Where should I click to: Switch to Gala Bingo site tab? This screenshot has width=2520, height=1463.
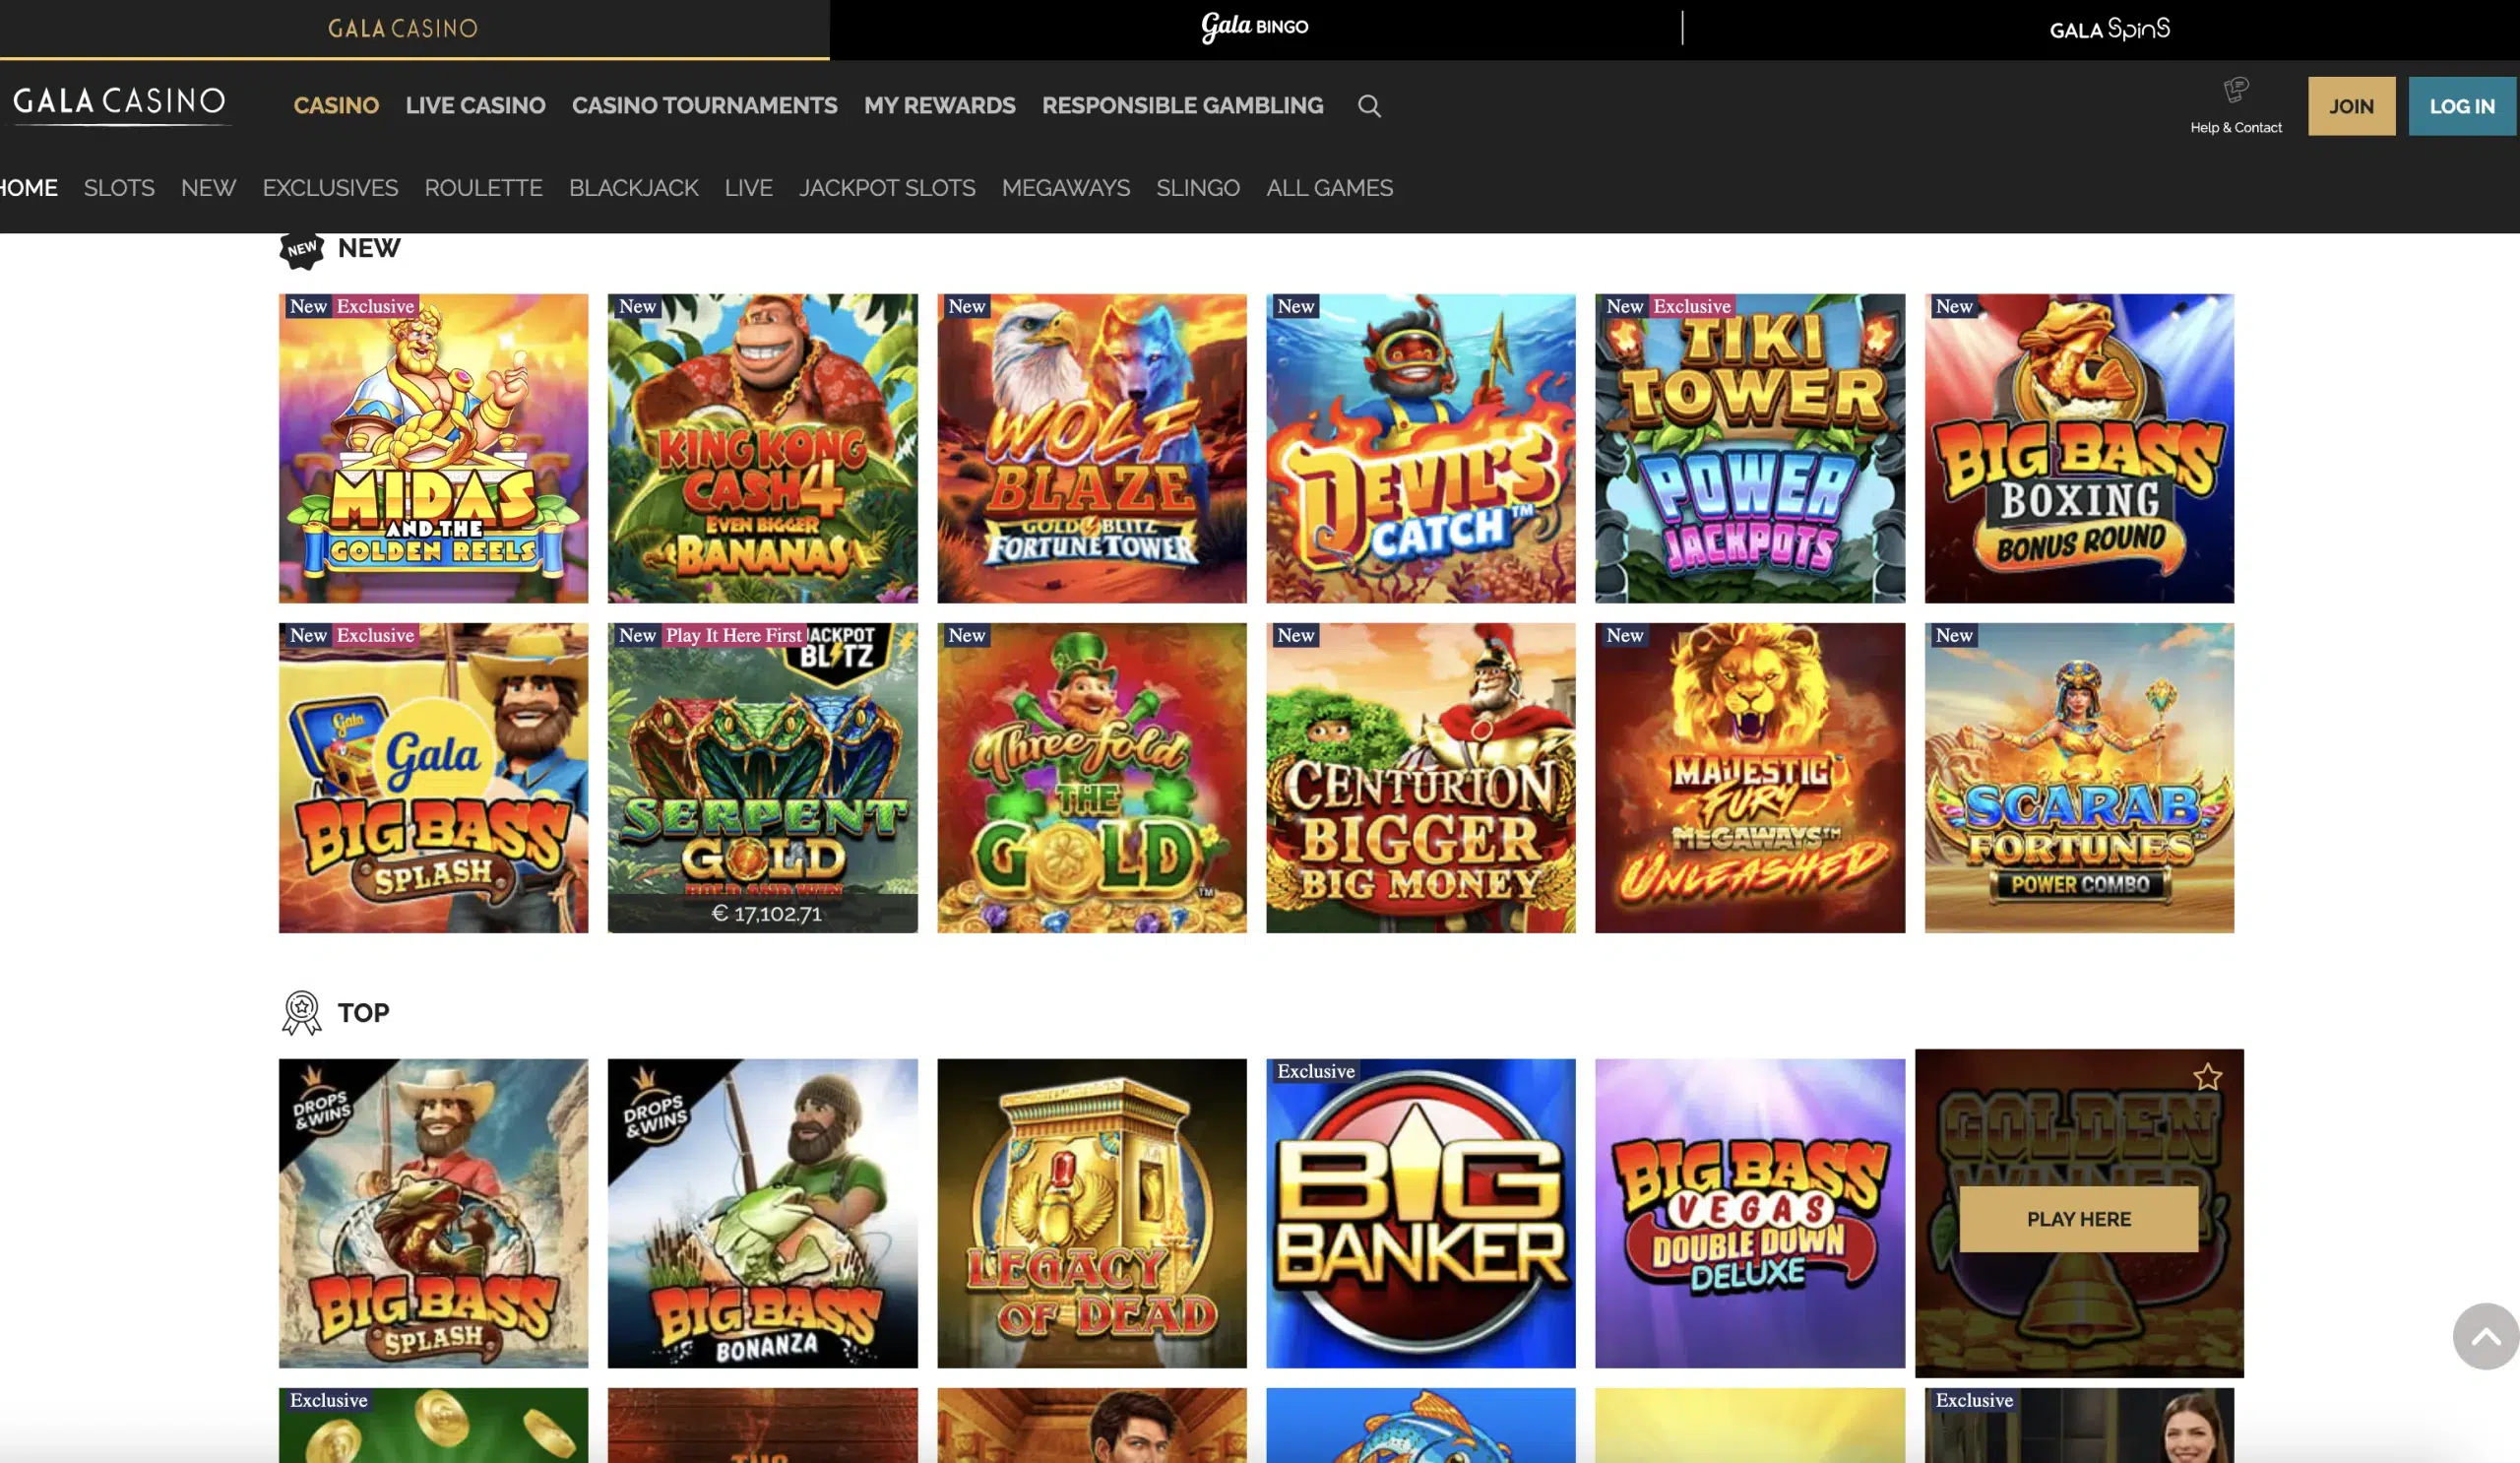[1255, 27]
